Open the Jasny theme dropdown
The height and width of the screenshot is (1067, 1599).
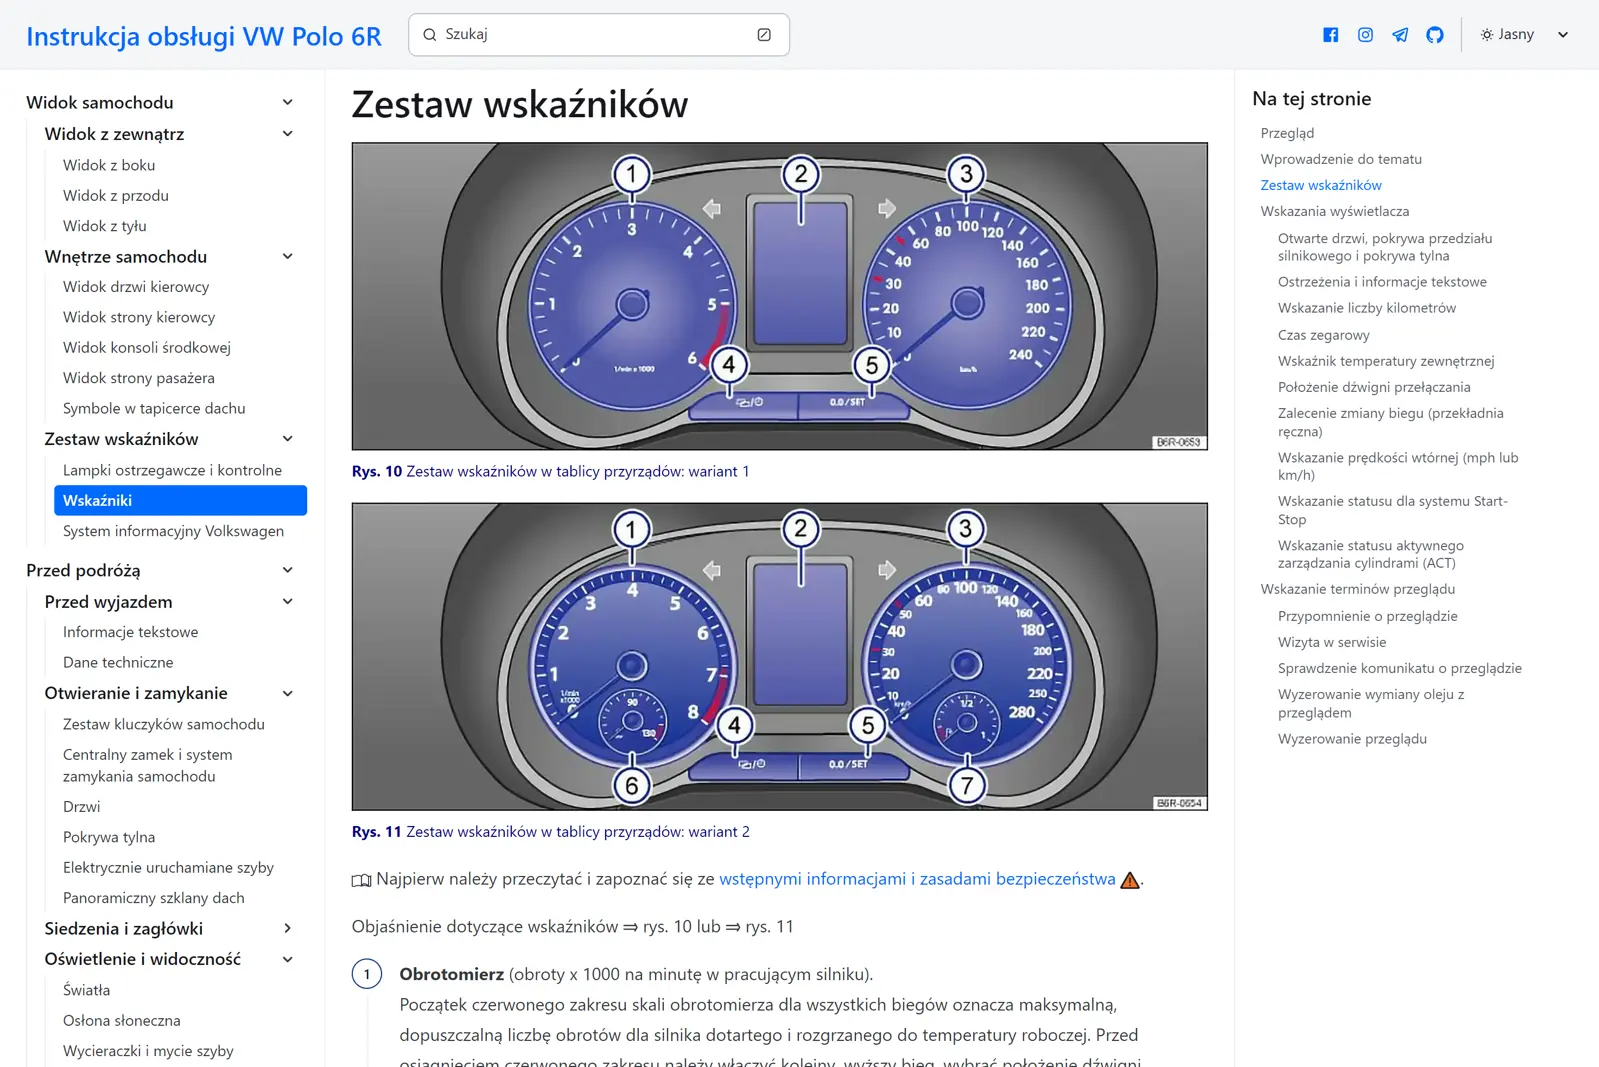pyautogui.click(x=1523, y=35)
